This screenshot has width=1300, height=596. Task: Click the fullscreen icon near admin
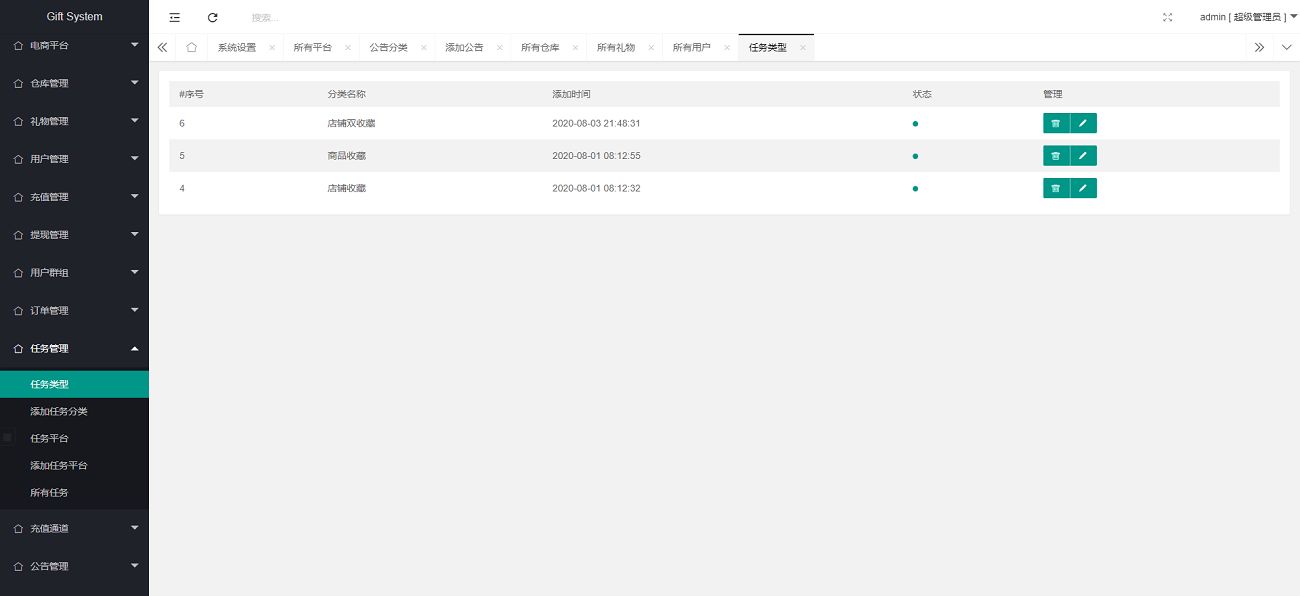[x=1168, y=17]
